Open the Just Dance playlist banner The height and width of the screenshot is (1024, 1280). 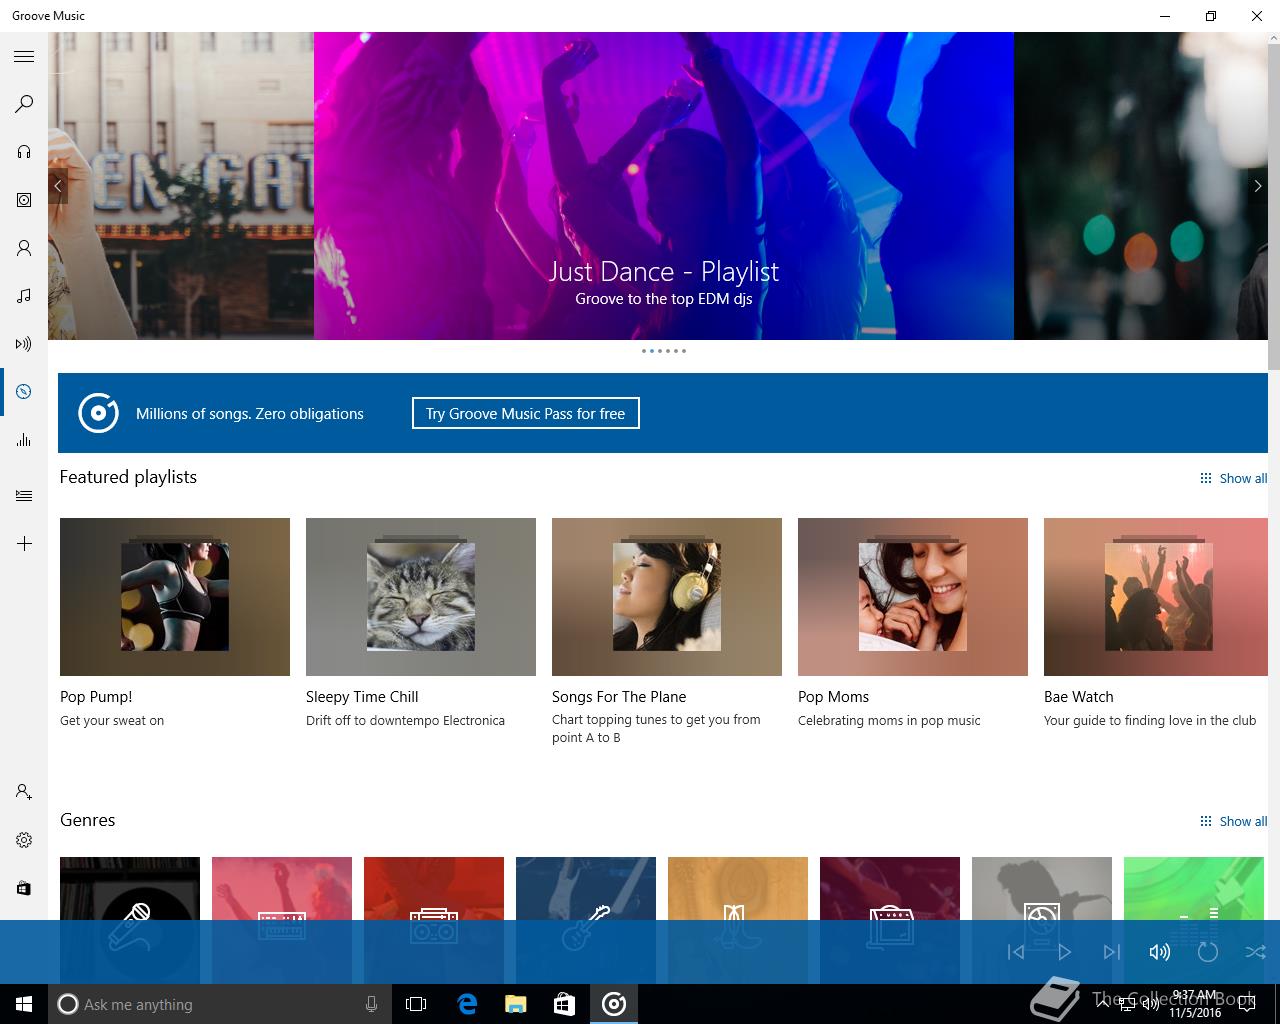tap(664, 186)
